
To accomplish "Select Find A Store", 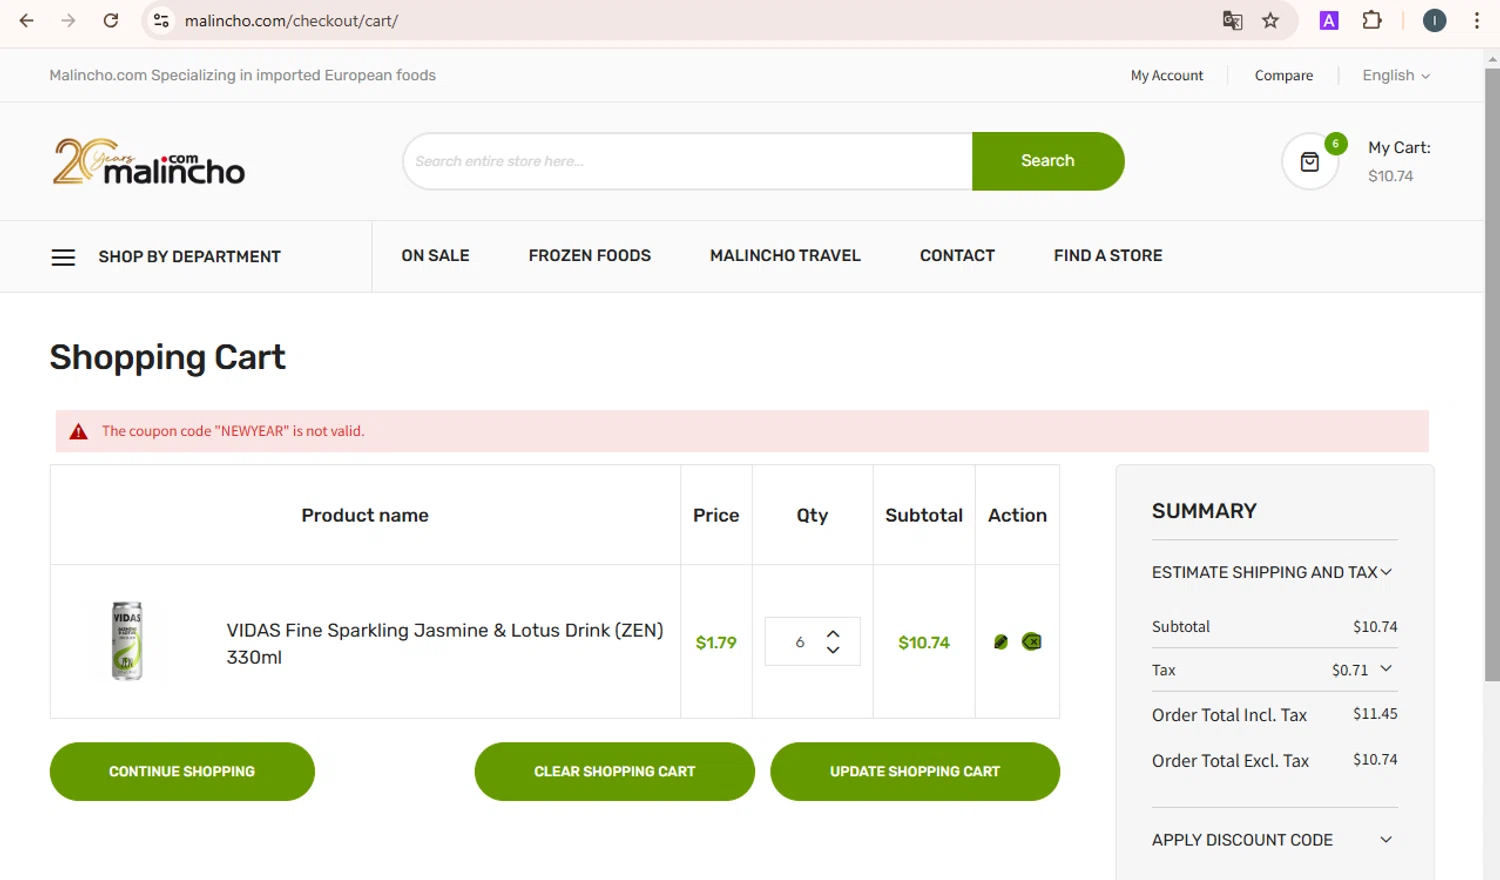I will 1108,256.
